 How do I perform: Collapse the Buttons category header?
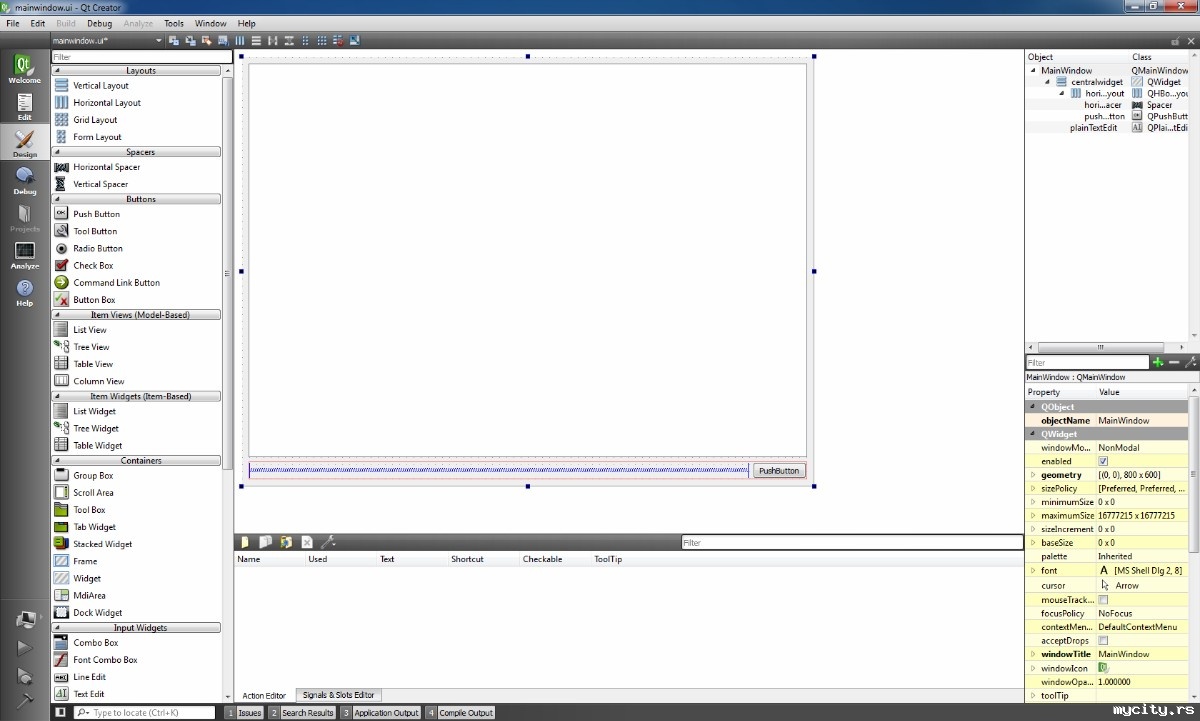(136, 199)
